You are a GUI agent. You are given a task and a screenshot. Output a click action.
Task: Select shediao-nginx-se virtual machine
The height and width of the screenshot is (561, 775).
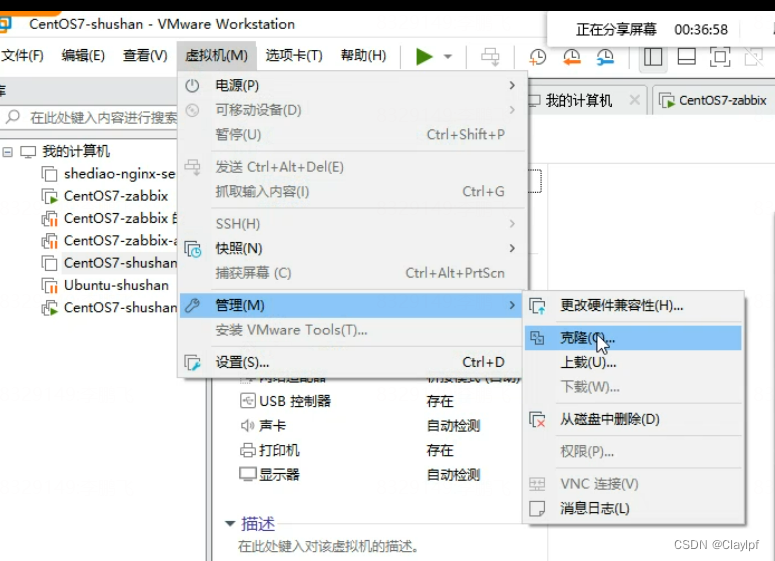108,174
